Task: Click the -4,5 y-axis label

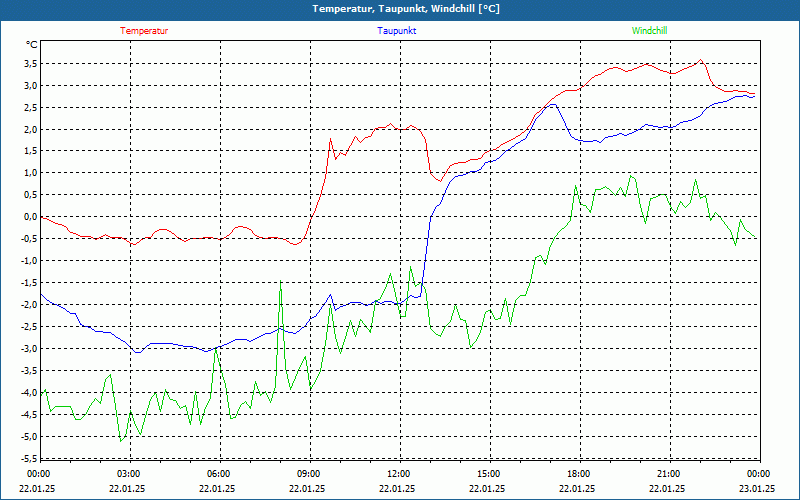Action: coord(29,415)
